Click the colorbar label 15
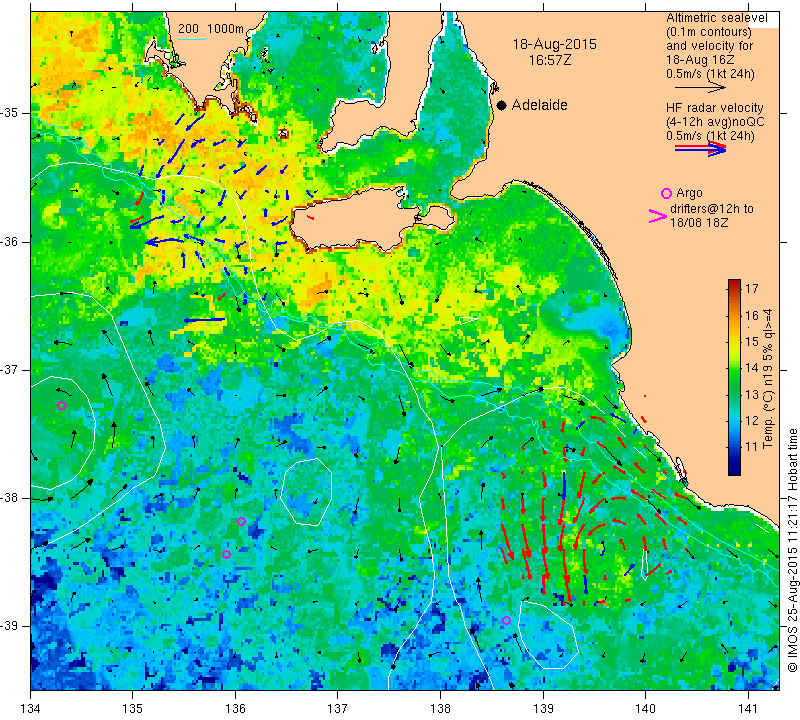Image resolution: width=800 pixels, height=720 pixels. [752, 341]
